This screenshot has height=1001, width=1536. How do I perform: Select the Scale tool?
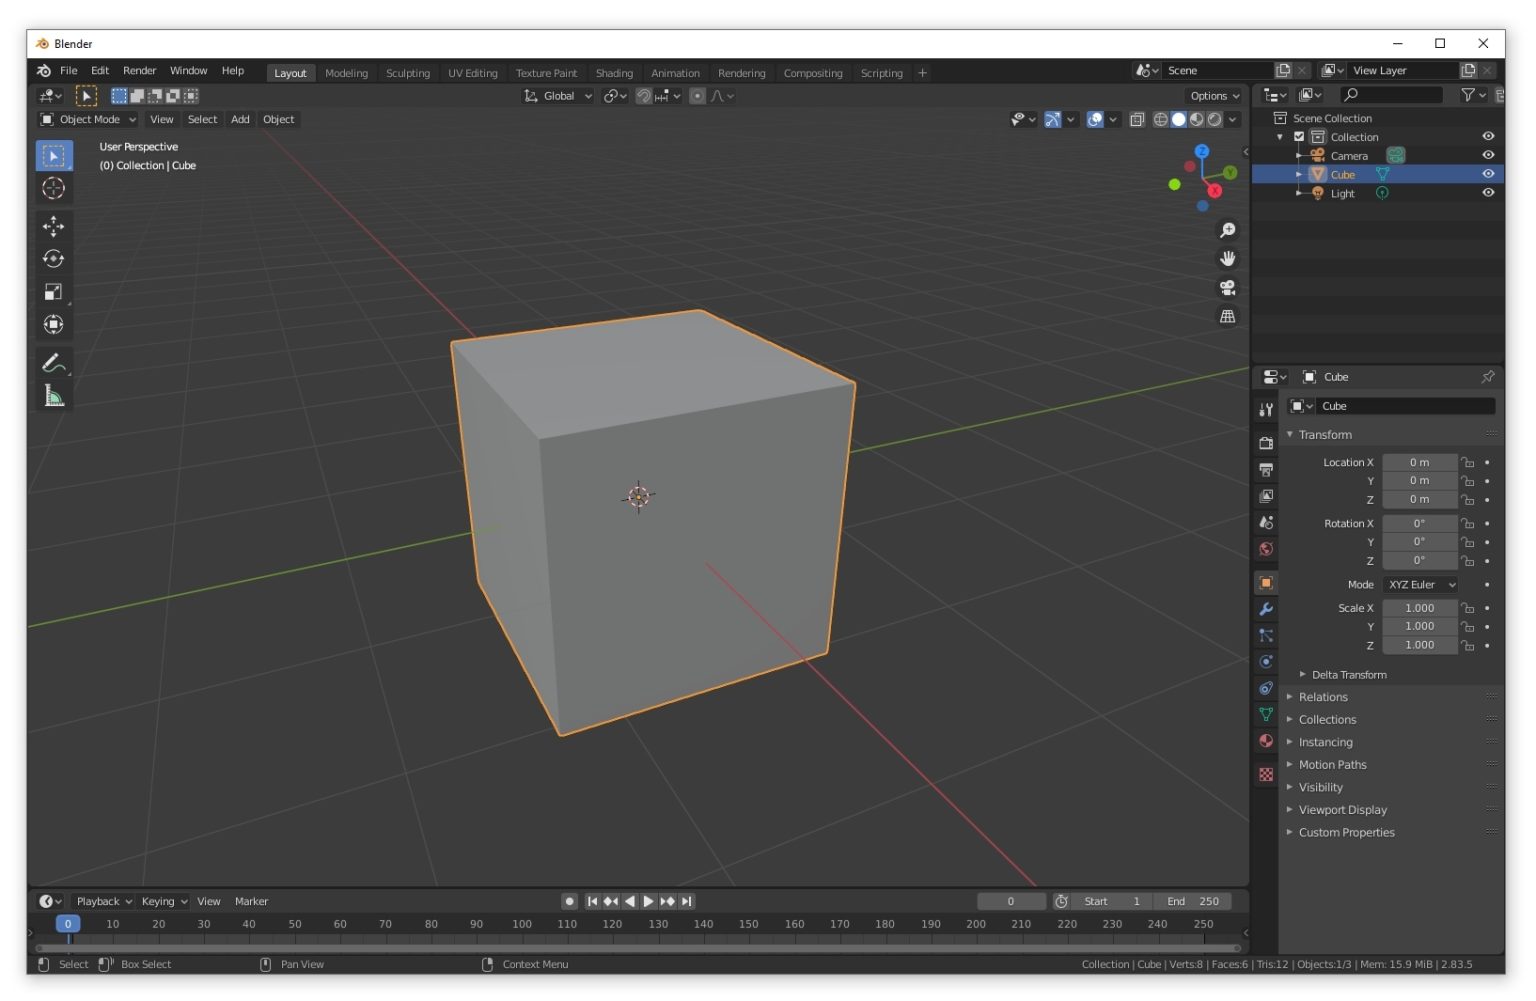[54, 292]
